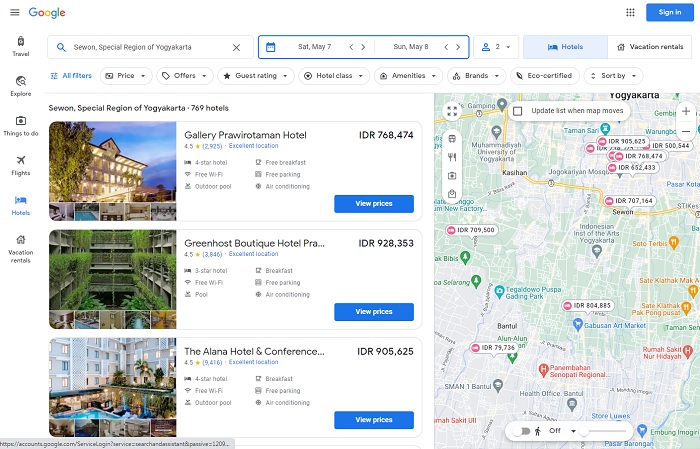Click Sat, May 7 check-in date
The height and width of the screenshot is (449, 700).
314,47
